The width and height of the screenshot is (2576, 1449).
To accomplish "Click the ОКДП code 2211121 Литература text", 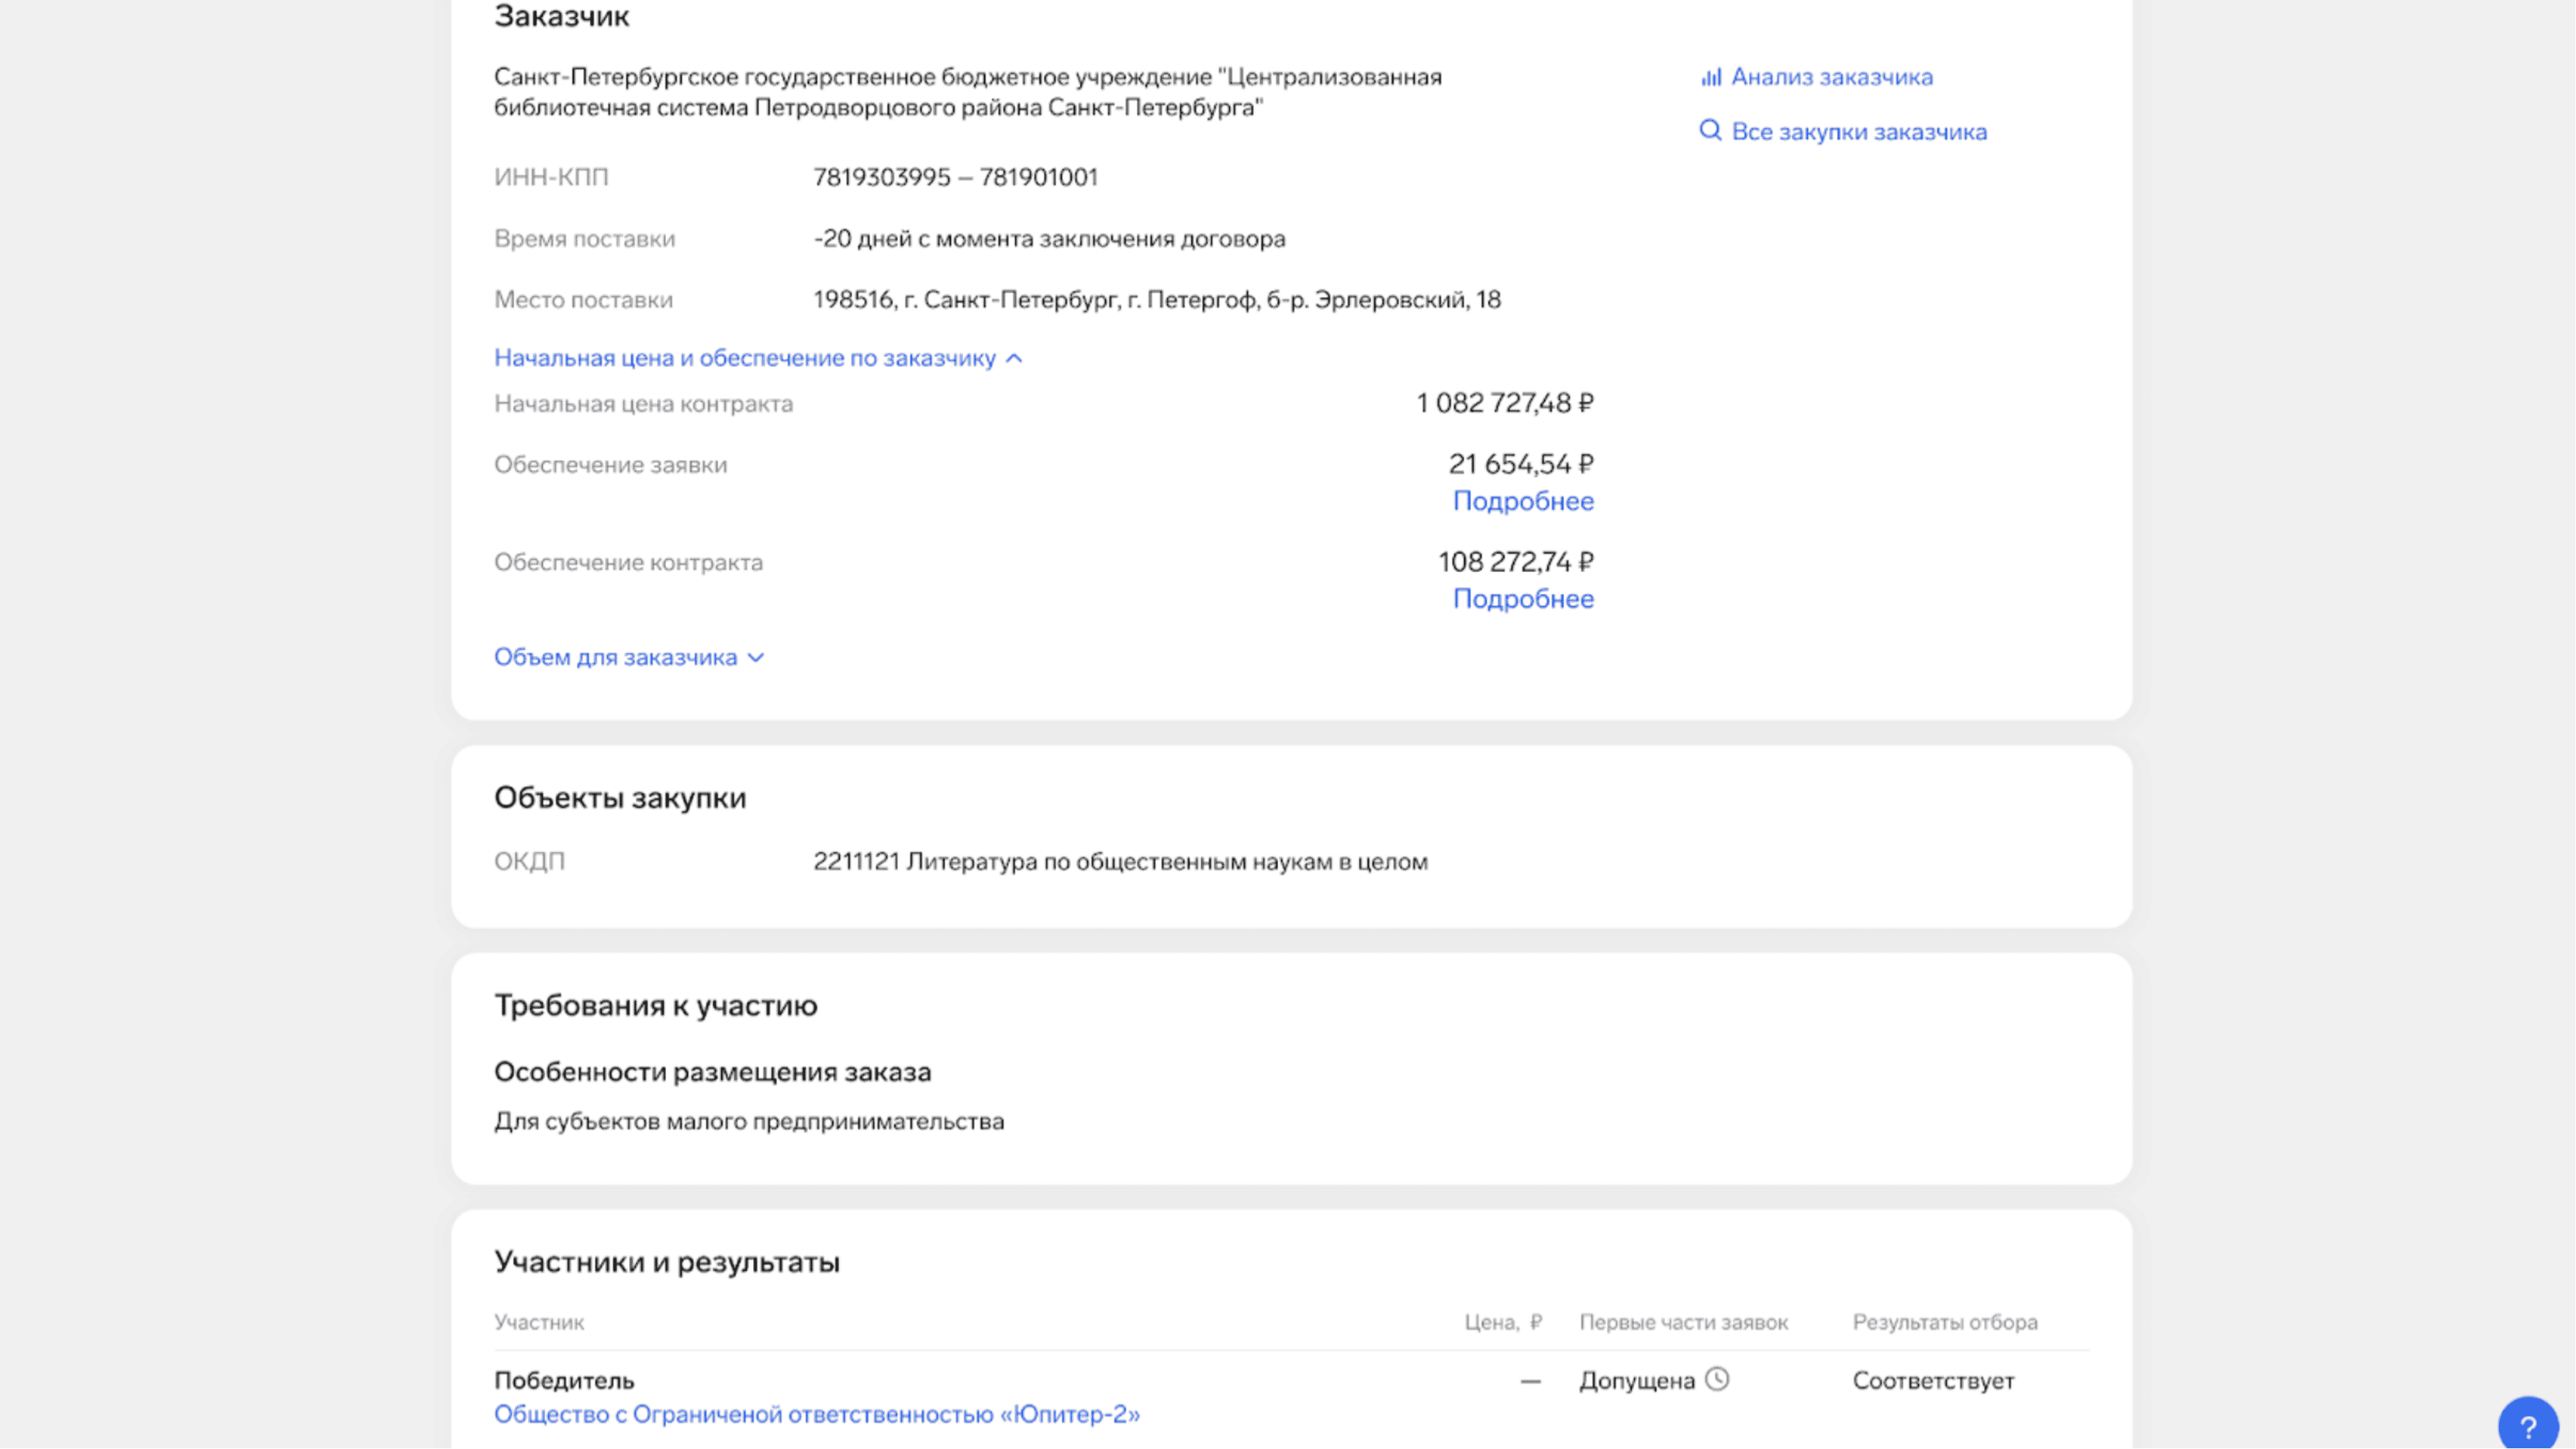I will [1120, 862].
